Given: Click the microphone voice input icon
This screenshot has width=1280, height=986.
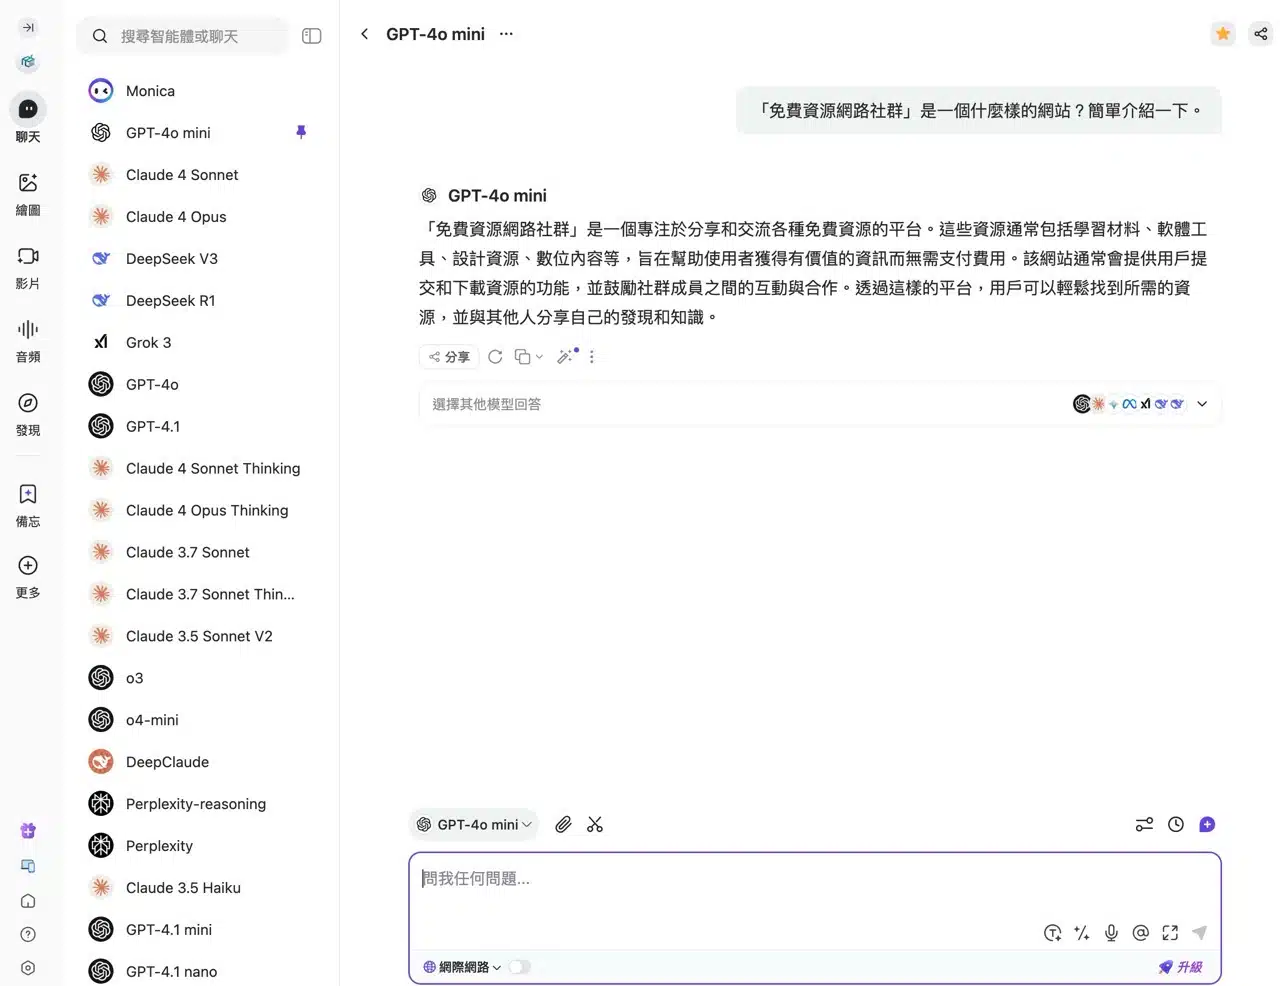Looking at the screenshot, I should pyautogui.click(x=1111, y=933).
